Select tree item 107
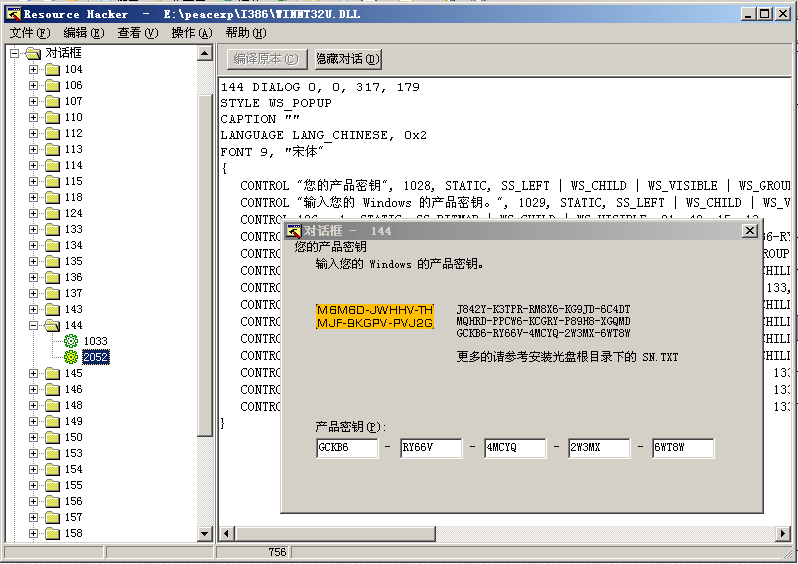 coord(73,101)
